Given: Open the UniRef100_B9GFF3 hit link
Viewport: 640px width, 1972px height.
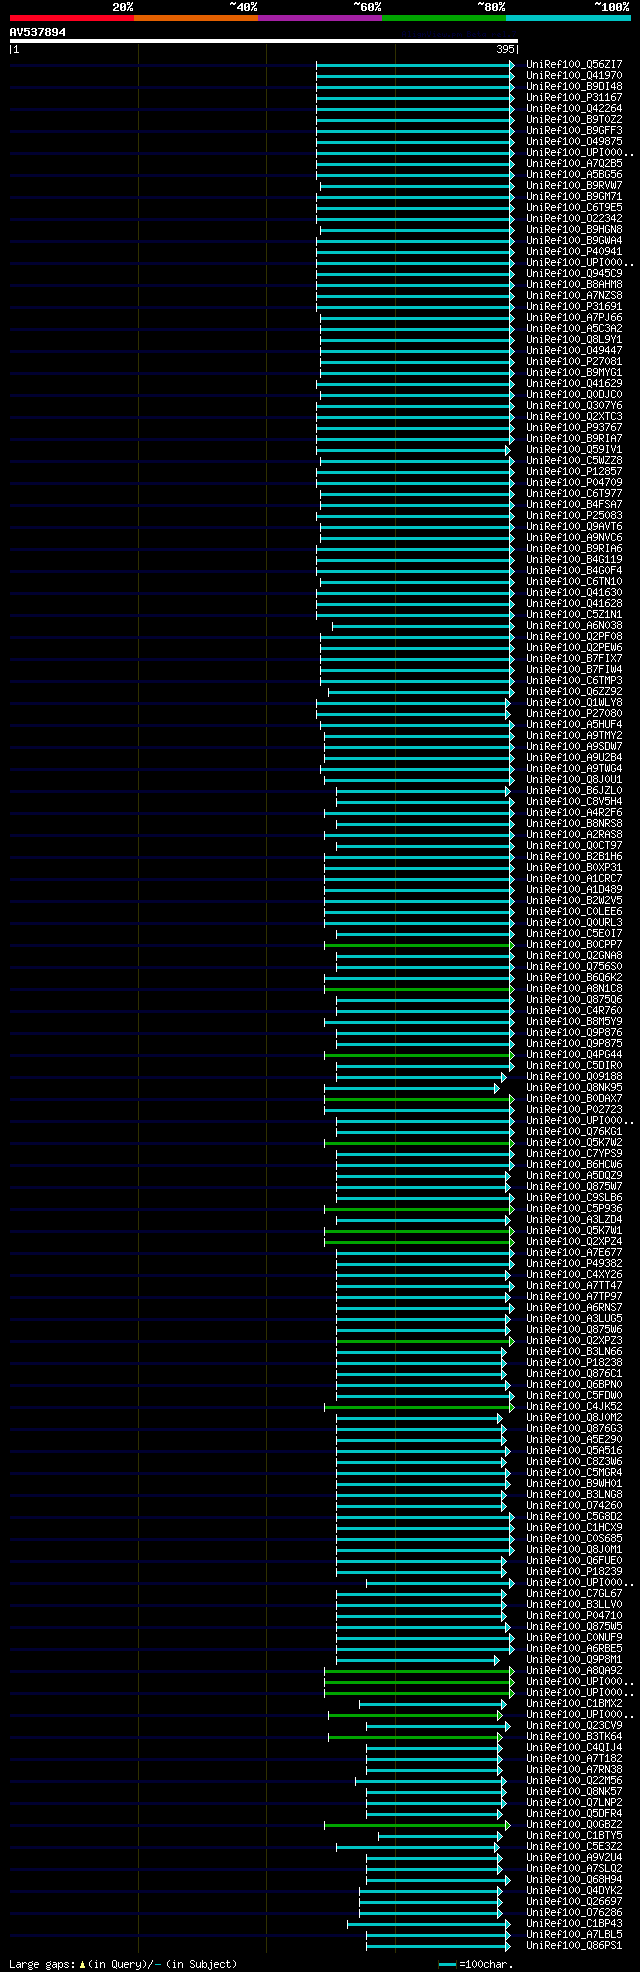Looking at the screenshot, I should coord(574,130).
